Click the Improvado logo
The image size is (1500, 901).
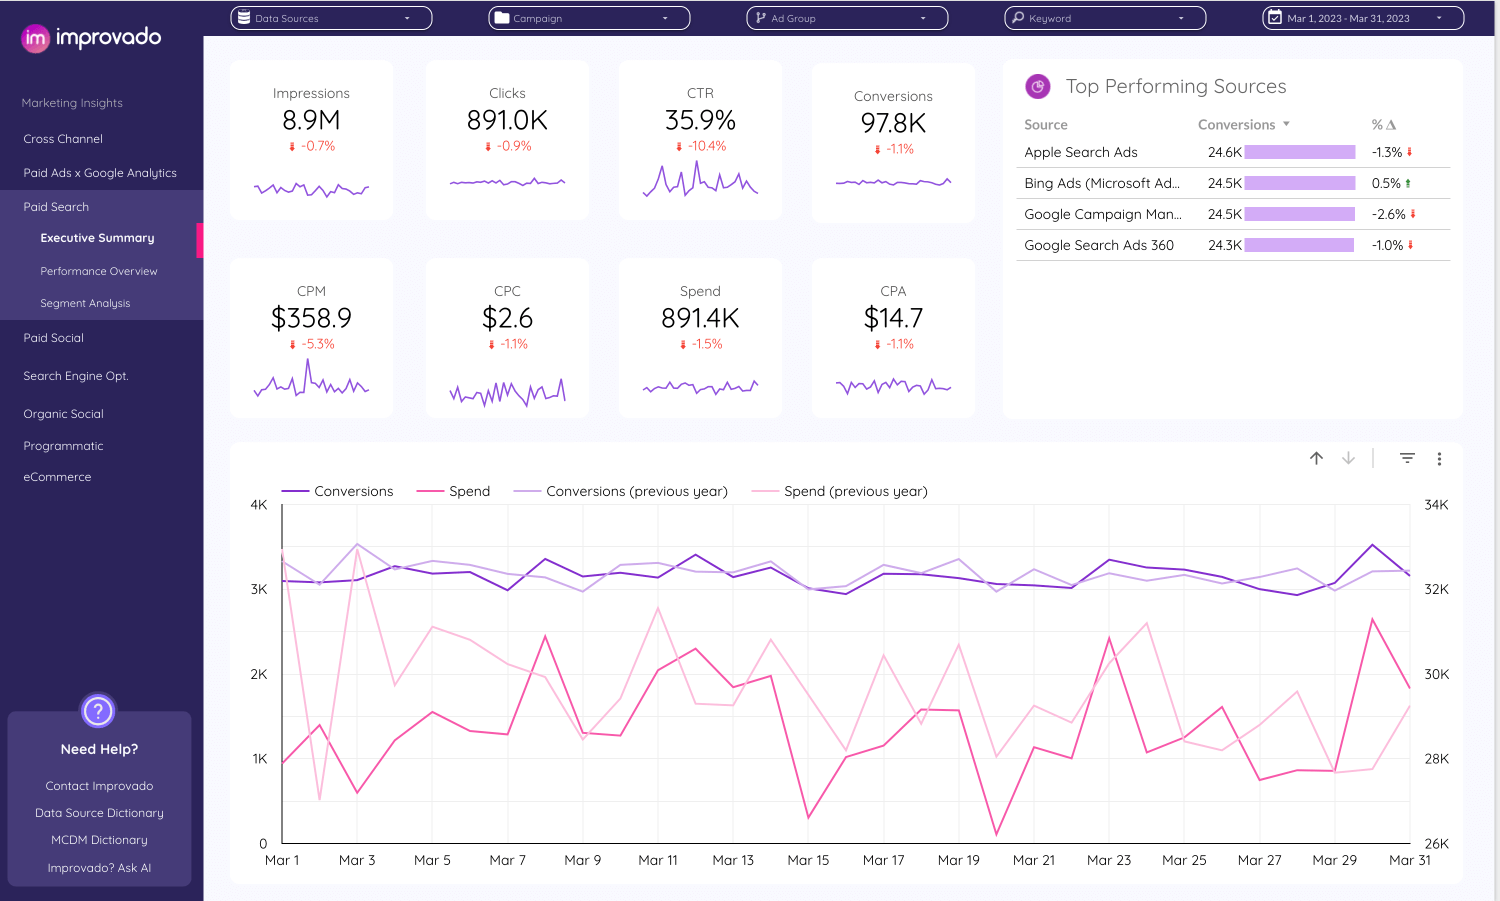pos(88,38)
